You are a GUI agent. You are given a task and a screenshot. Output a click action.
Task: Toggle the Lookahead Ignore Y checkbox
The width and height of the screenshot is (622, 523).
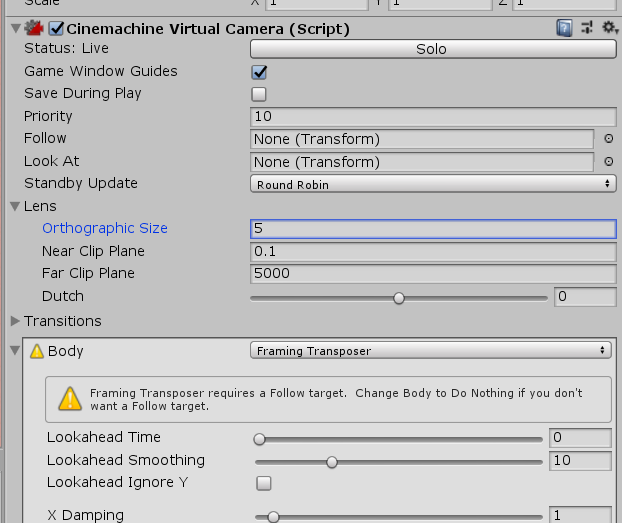(263, 483)
